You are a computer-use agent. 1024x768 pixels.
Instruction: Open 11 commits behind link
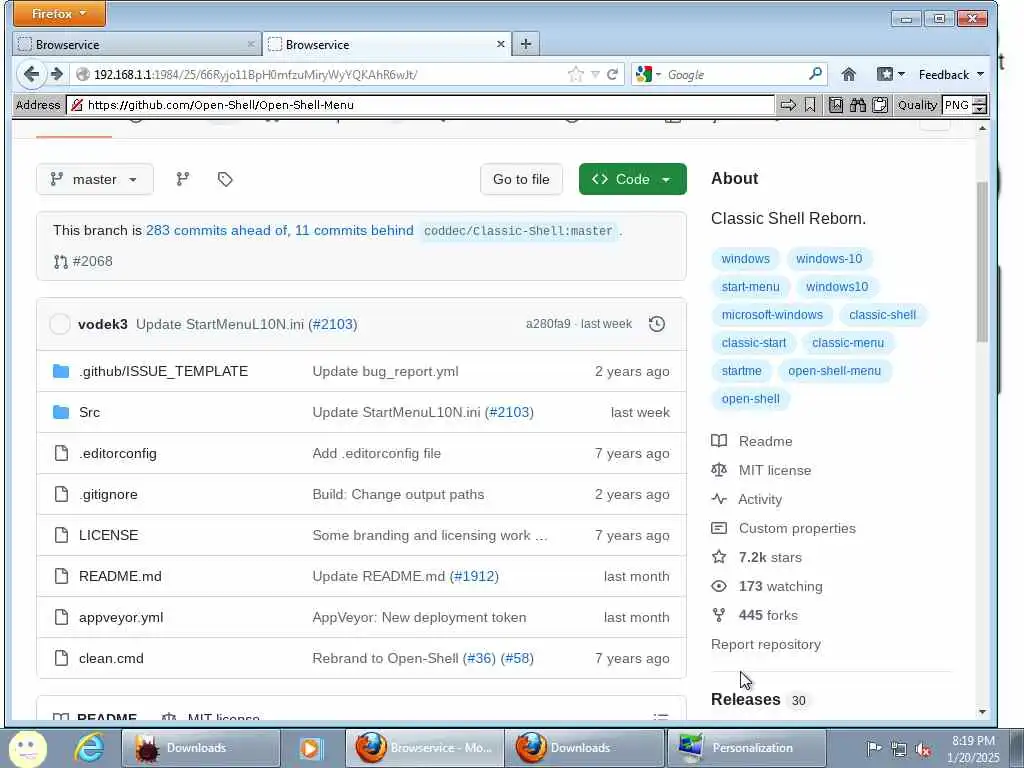click(354, 231)
